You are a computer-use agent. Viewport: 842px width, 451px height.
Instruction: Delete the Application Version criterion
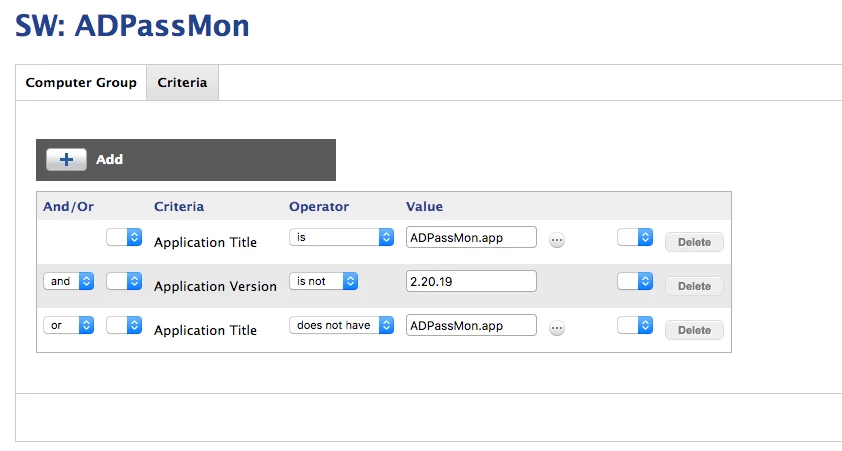click(694, 286)
